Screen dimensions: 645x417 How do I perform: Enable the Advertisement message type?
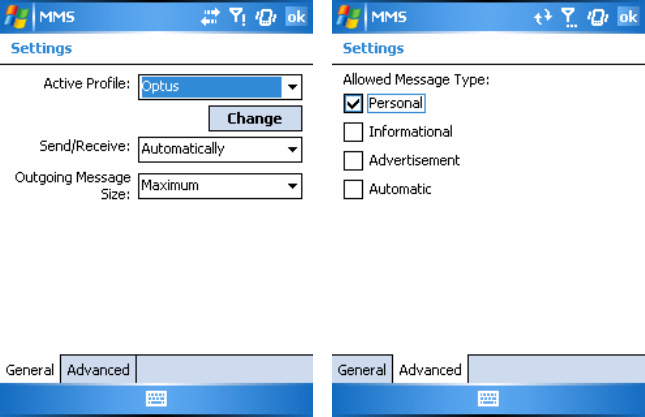point(353,160)
